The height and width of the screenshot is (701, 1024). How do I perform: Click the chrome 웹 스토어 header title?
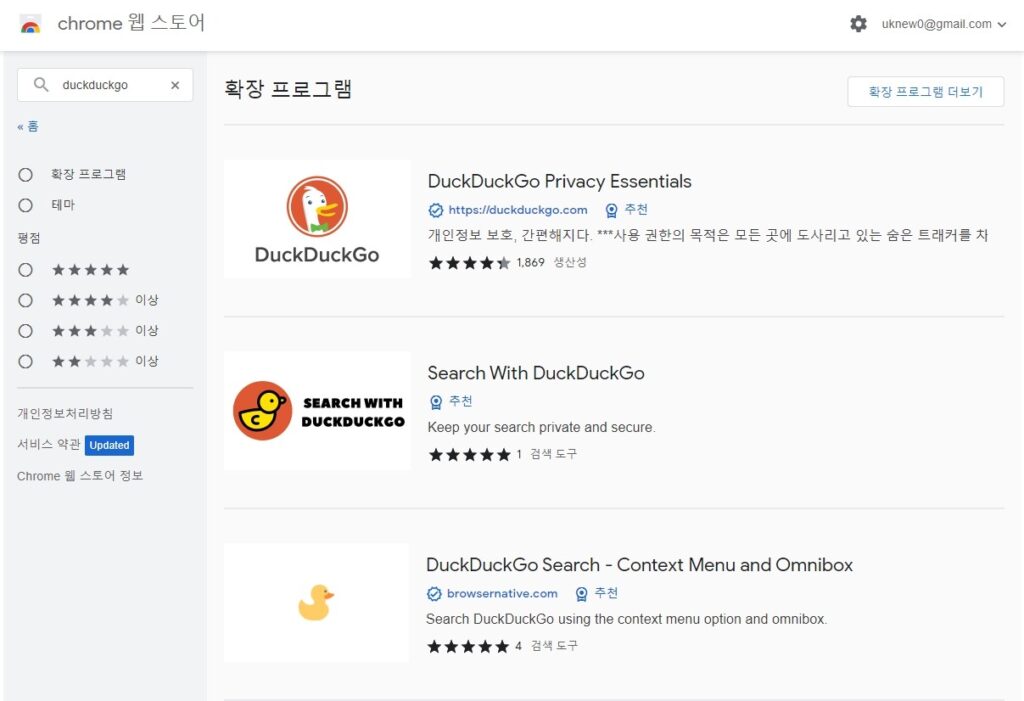coord(131,23)
